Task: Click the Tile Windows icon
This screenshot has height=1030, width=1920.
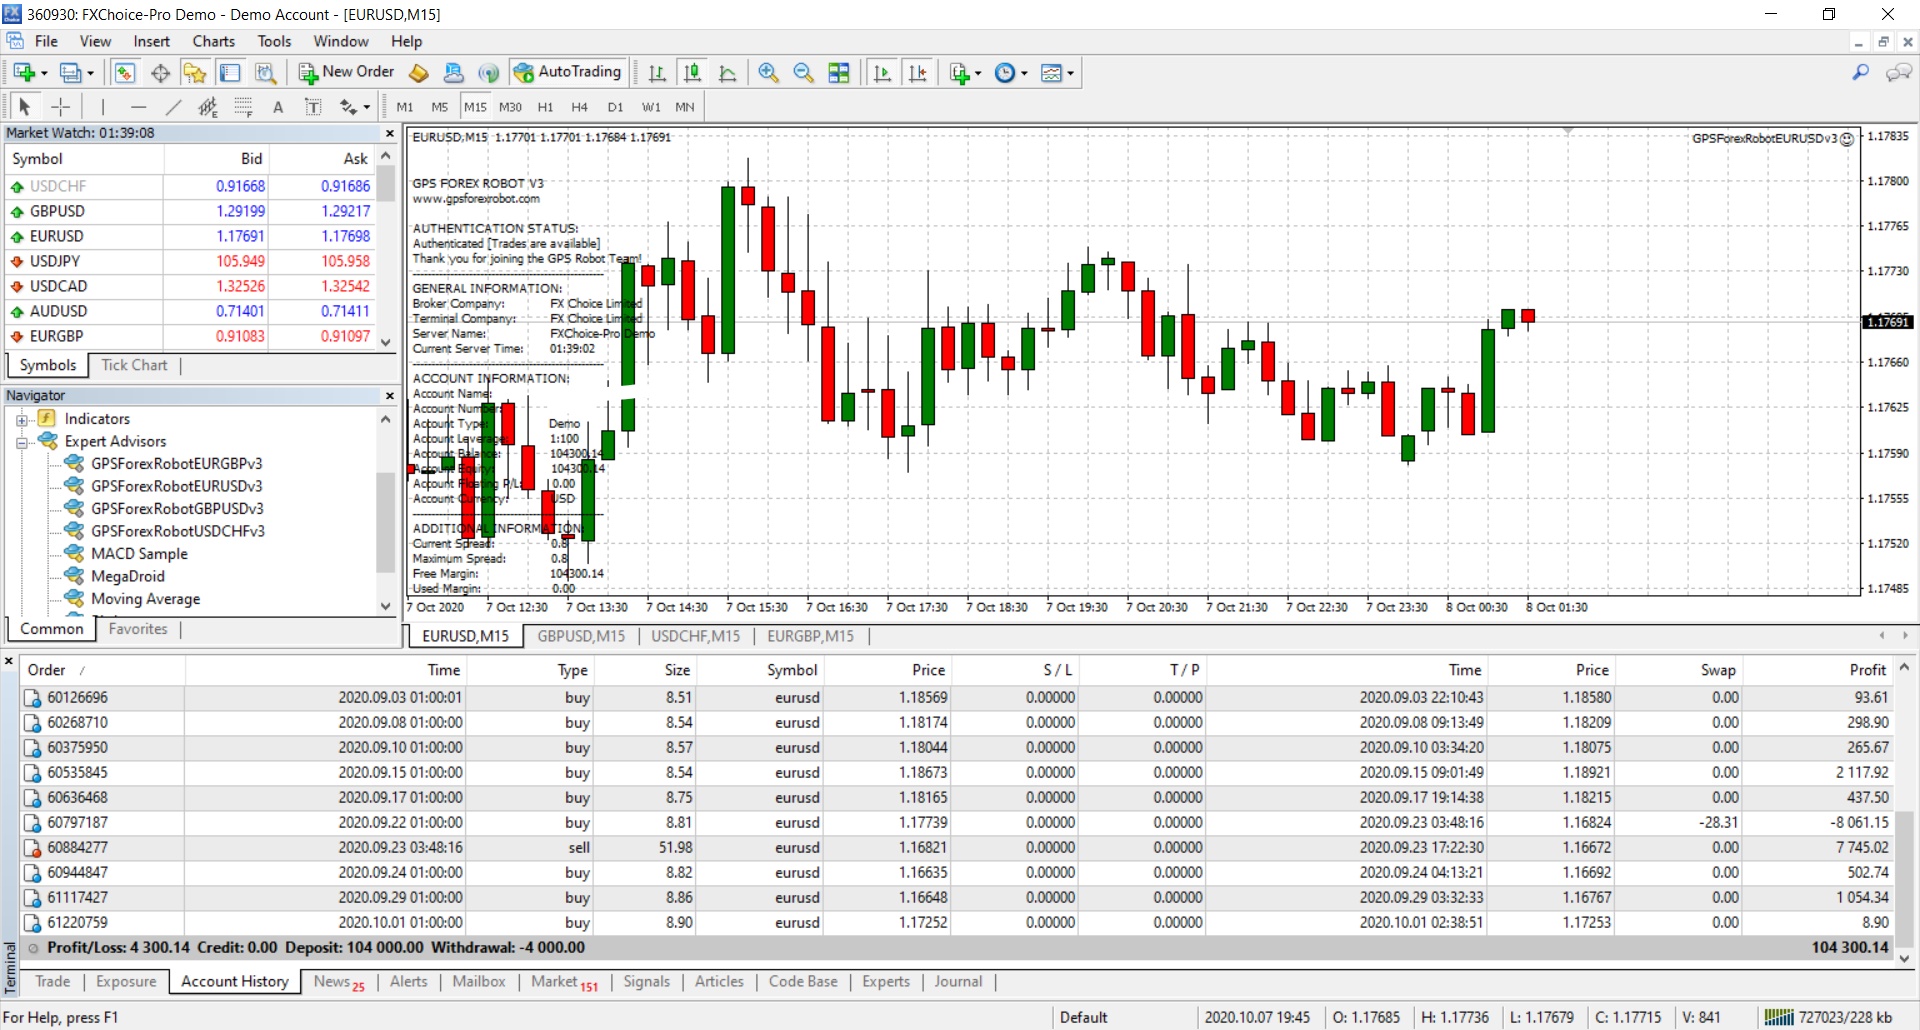Action: point(839,73)
